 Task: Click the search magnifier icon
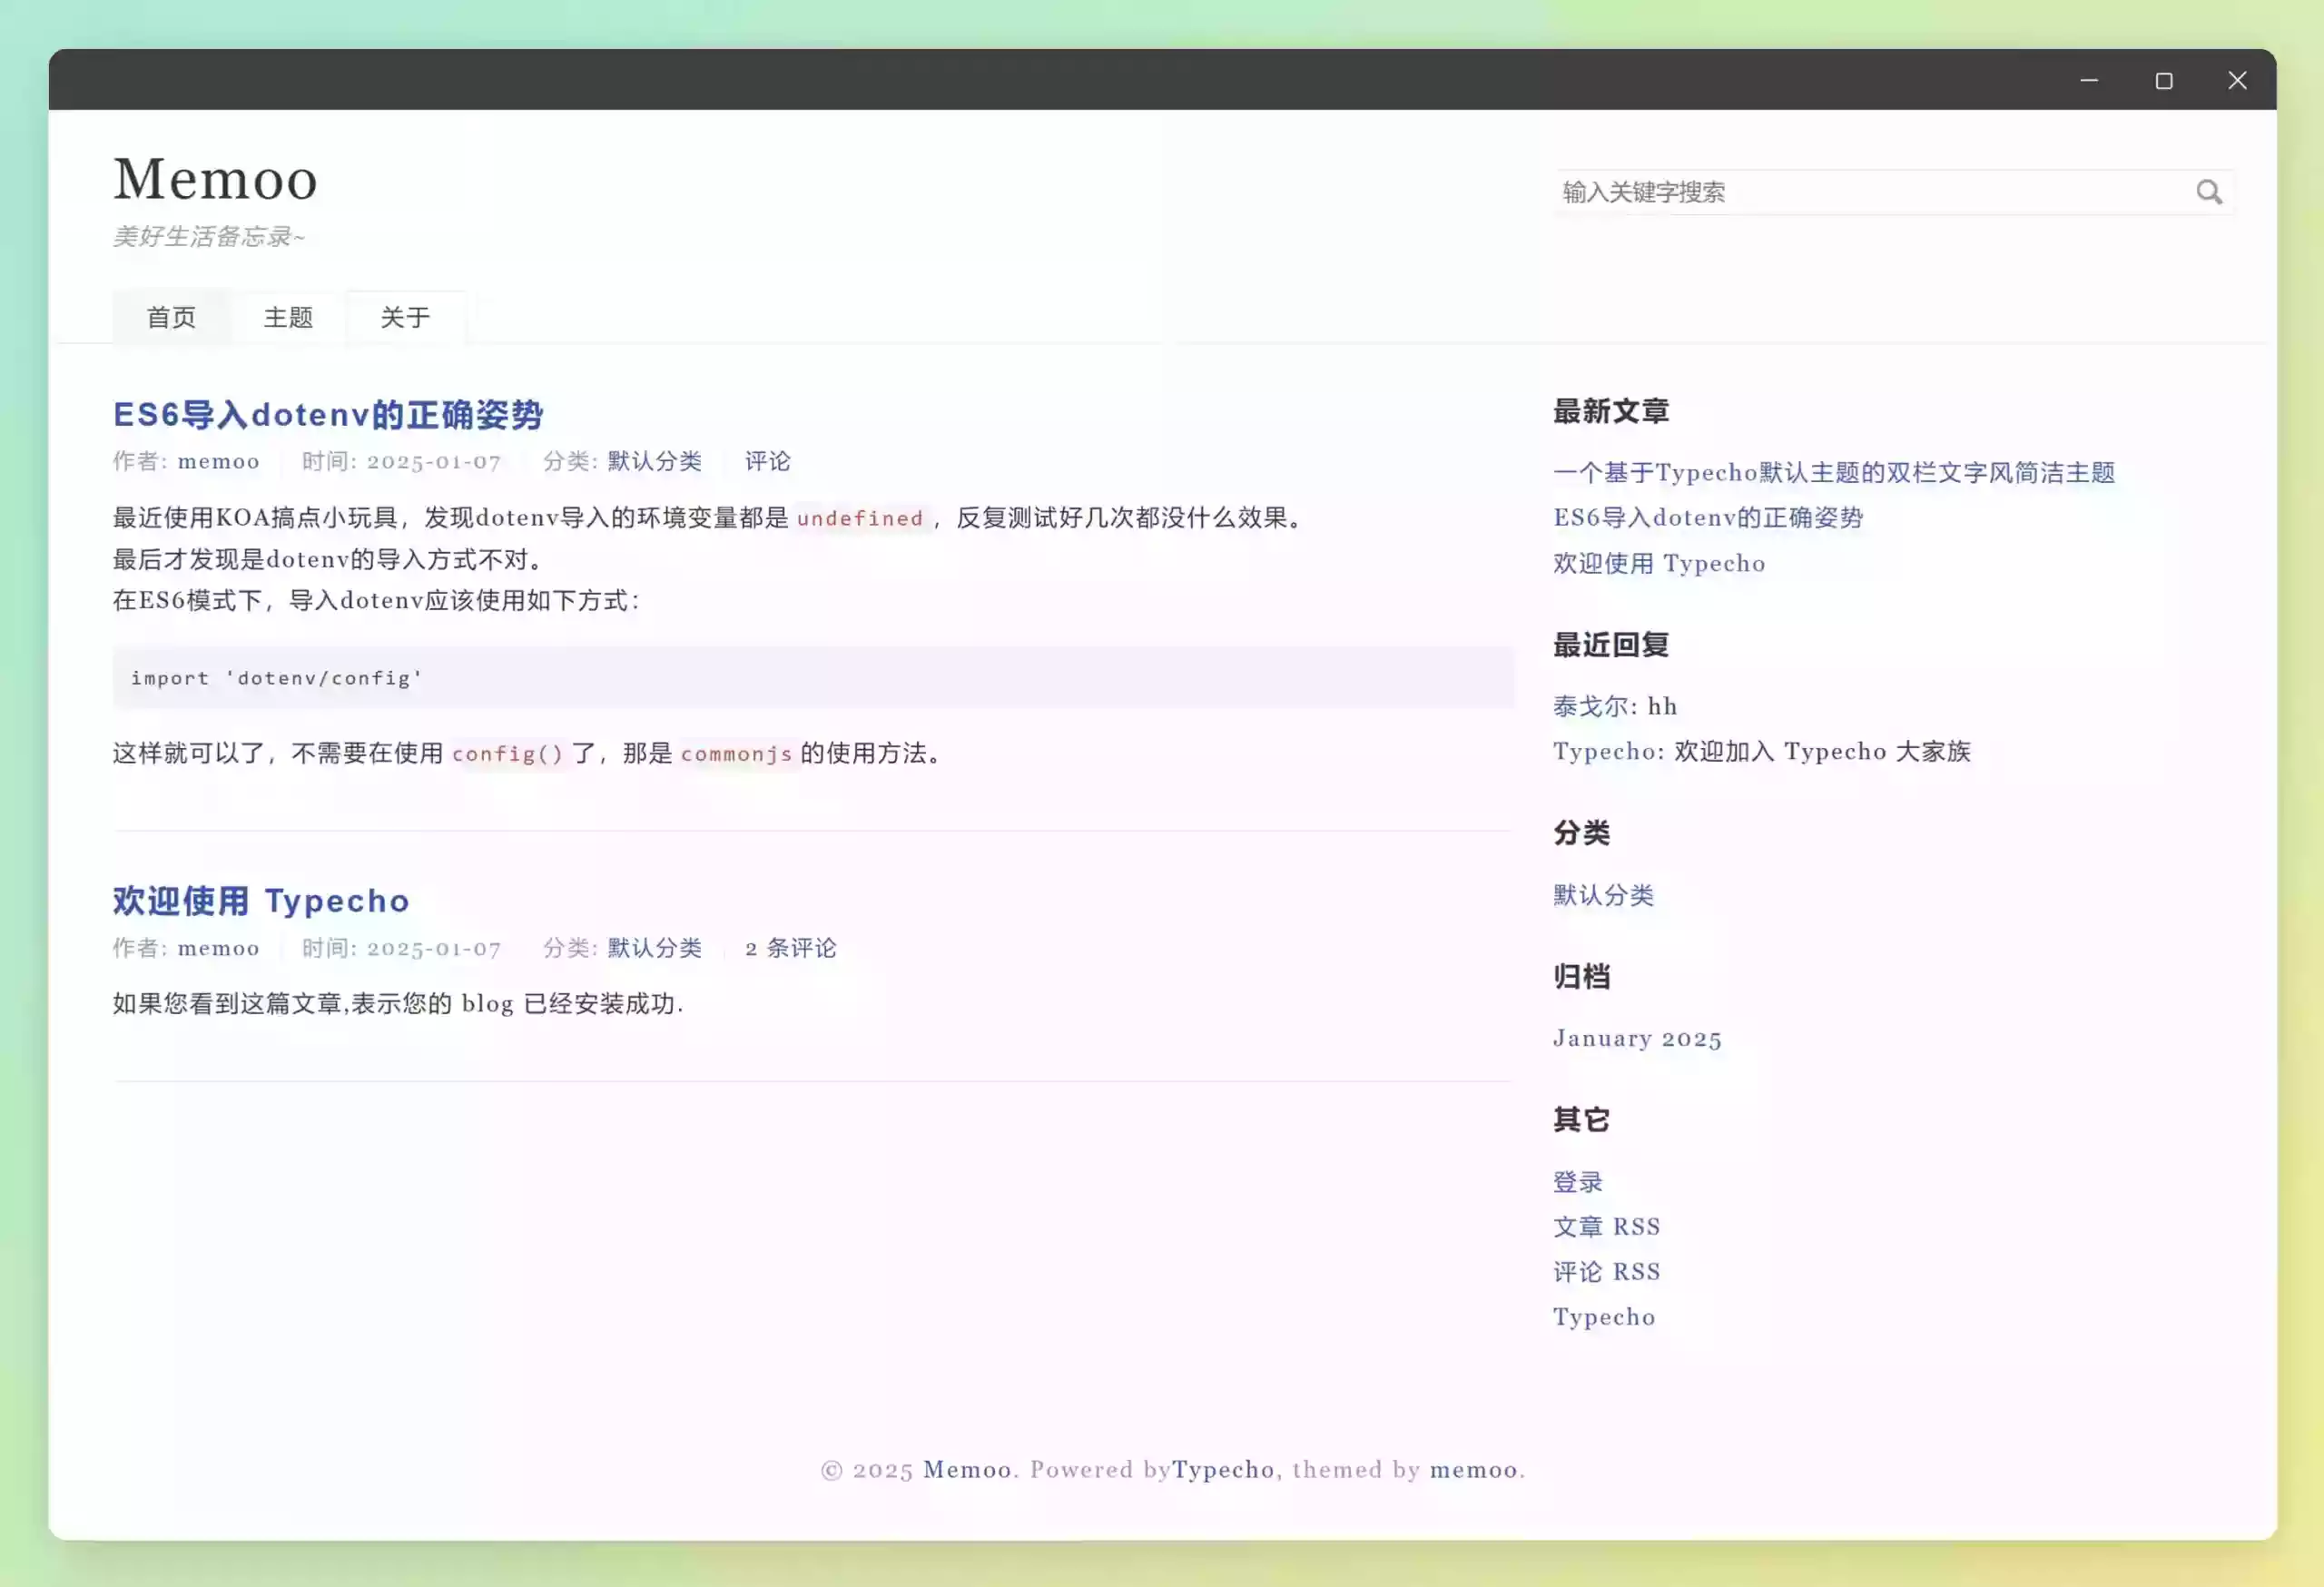[2210, 192]
